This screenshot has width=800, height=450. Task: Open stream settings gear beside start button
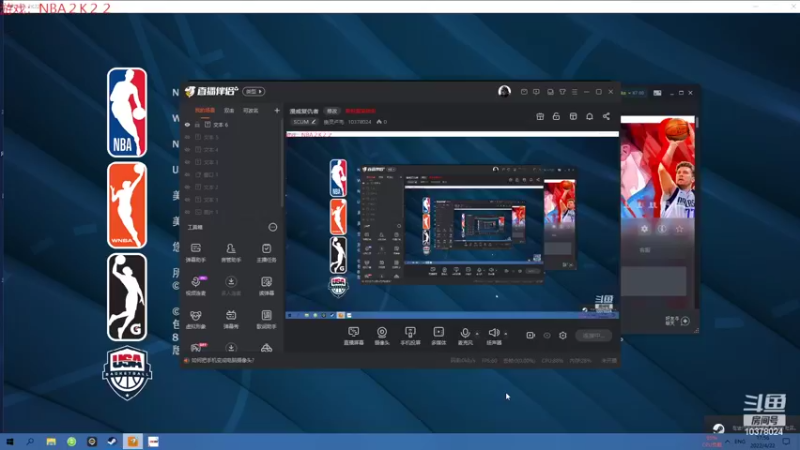(x=563, y=335)
